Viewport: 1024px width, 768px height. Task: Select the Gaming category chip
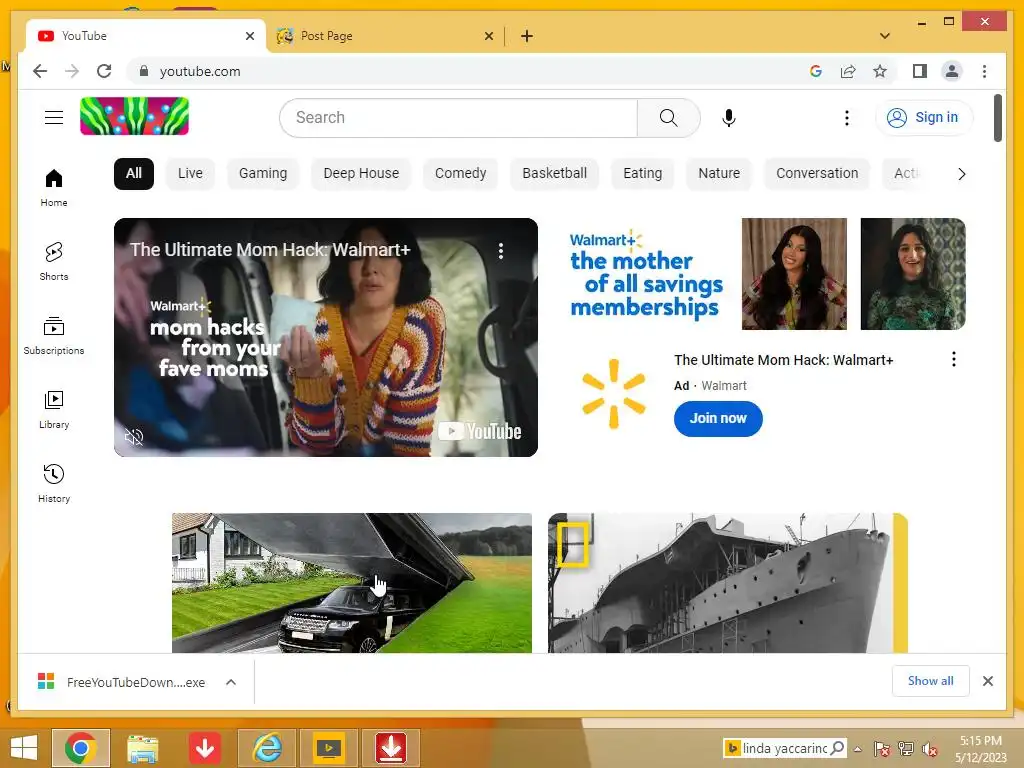tap(263, 174)
